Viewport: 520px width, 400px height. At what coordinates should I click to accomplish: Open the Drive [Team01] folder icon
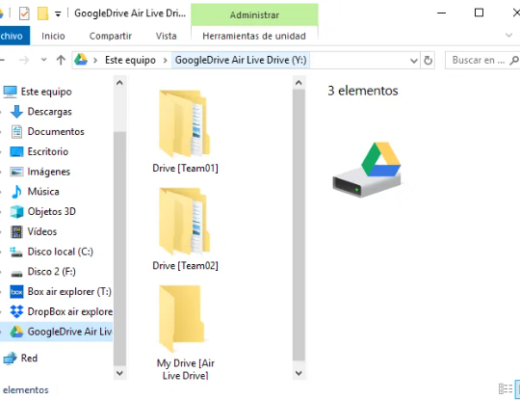(184, 123)
